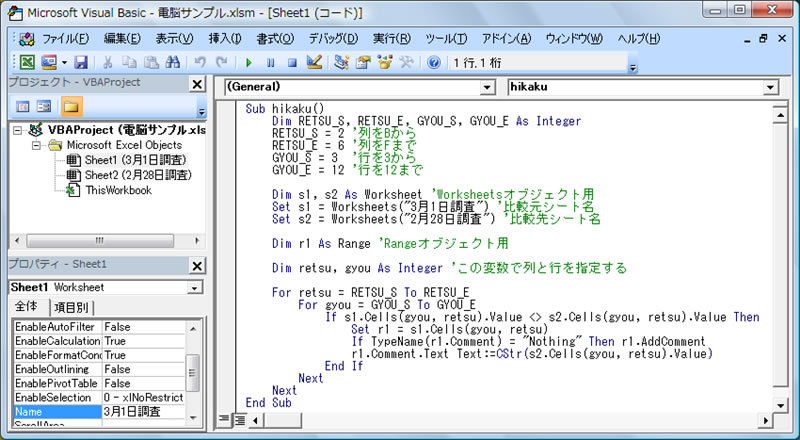800x440 pixels.
Task: Open the 編集(E) menu
Action: point(122,39)
